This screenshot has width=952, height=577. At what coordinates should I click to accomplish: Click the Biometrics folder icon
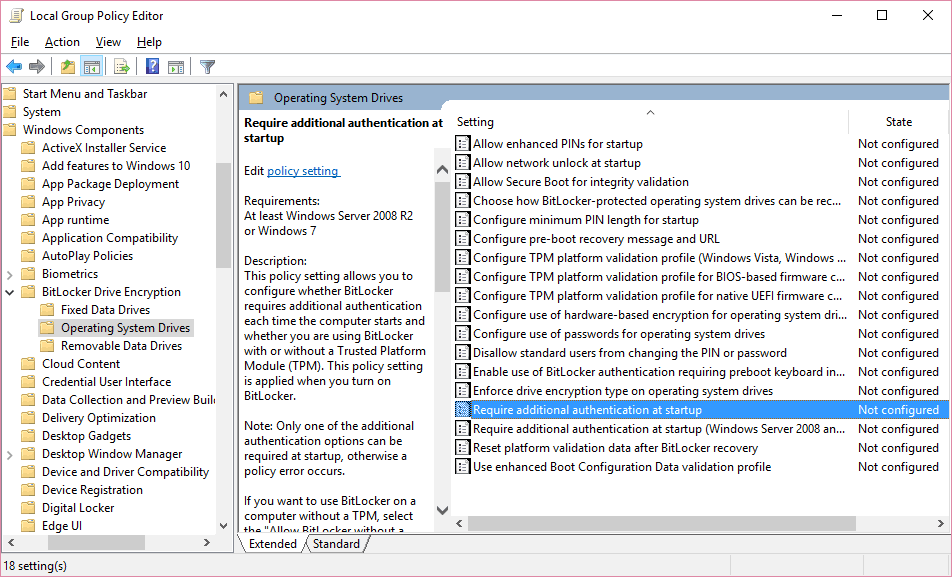tap(28, 274)
